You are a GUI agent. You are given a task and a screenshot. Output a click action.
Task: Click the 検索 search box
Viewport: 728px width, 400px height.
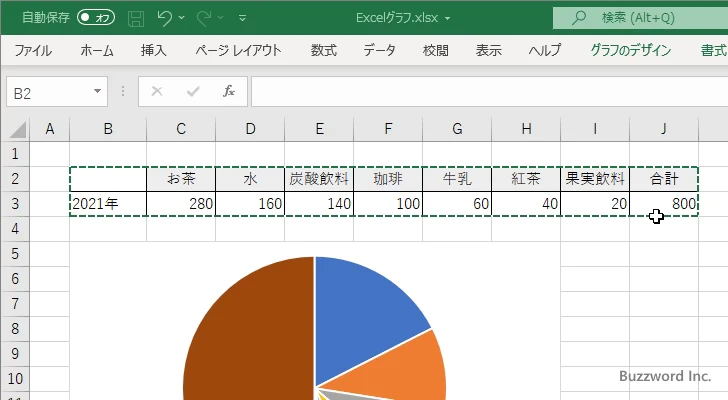tap(640, 18)
